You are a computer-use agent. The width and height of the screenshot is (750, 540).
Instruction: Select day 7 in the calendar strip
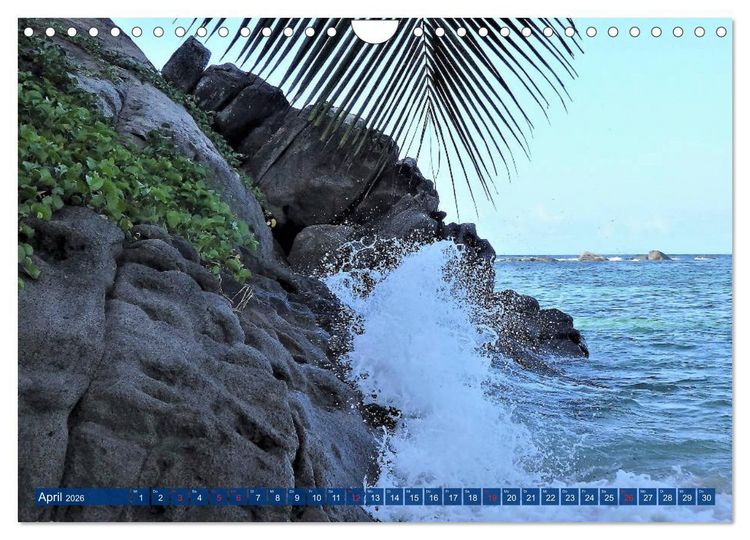point(258,497)
